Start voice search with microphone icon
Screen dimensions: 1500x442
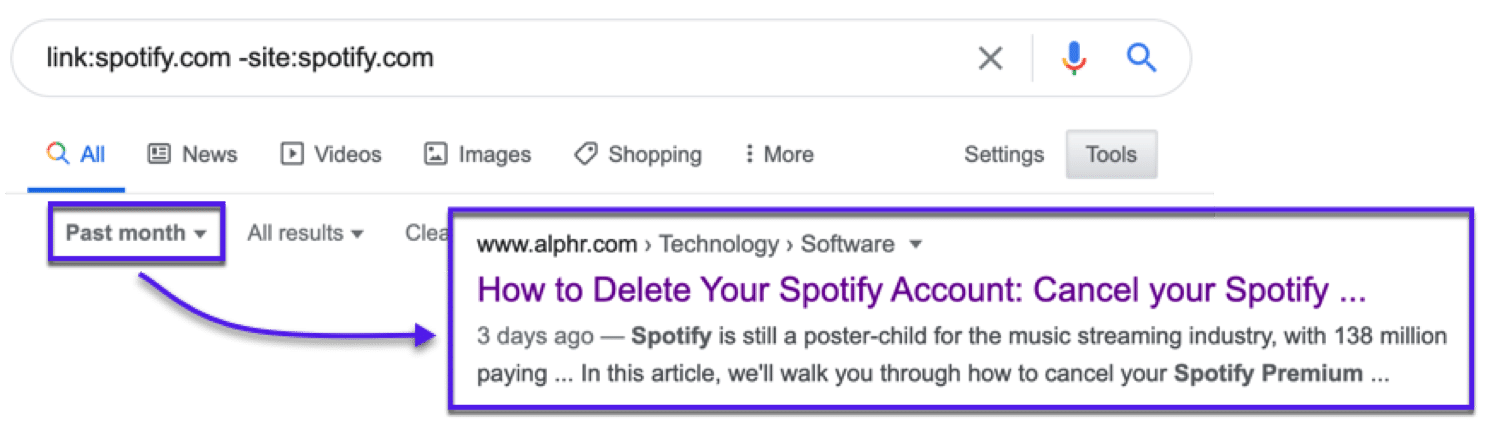point(1074,59)
